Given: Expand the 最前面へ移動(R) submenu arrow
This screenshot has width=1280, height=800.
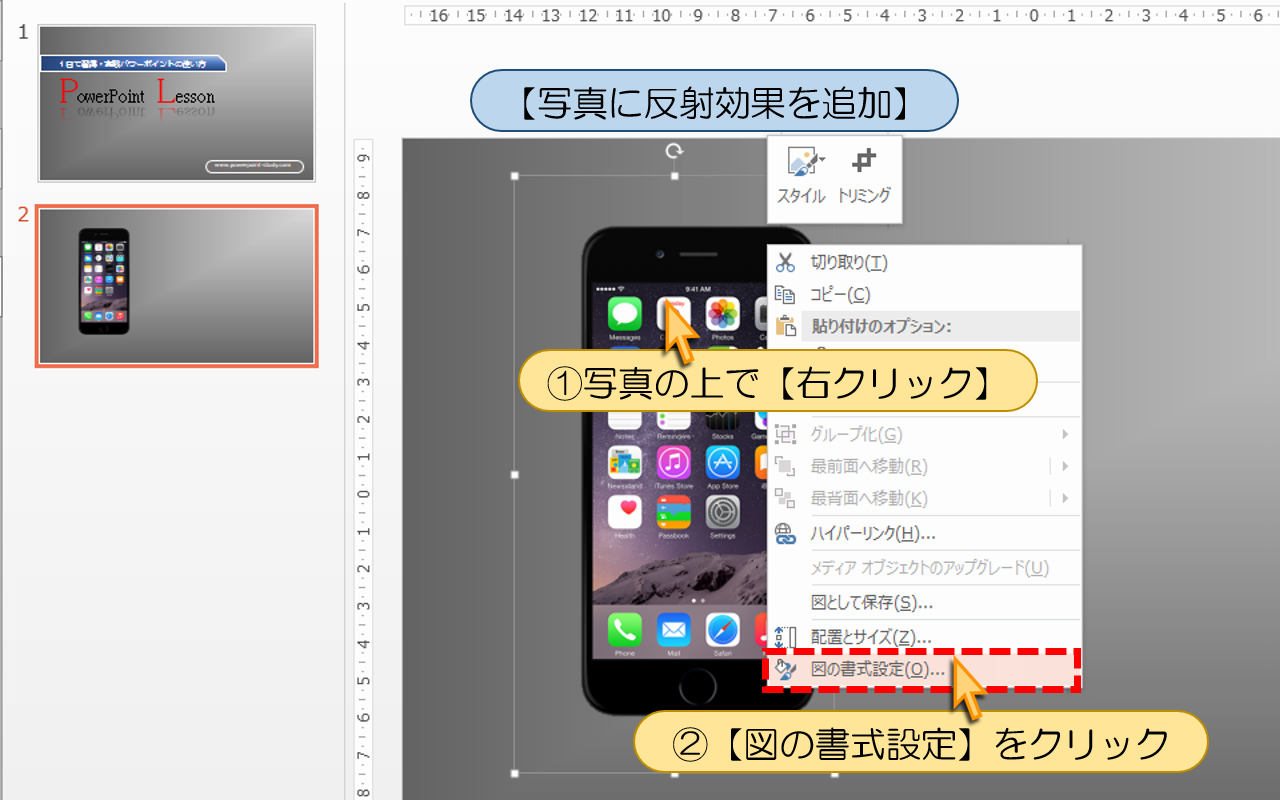Looking at the screenshot, I should pos(1066,466).
